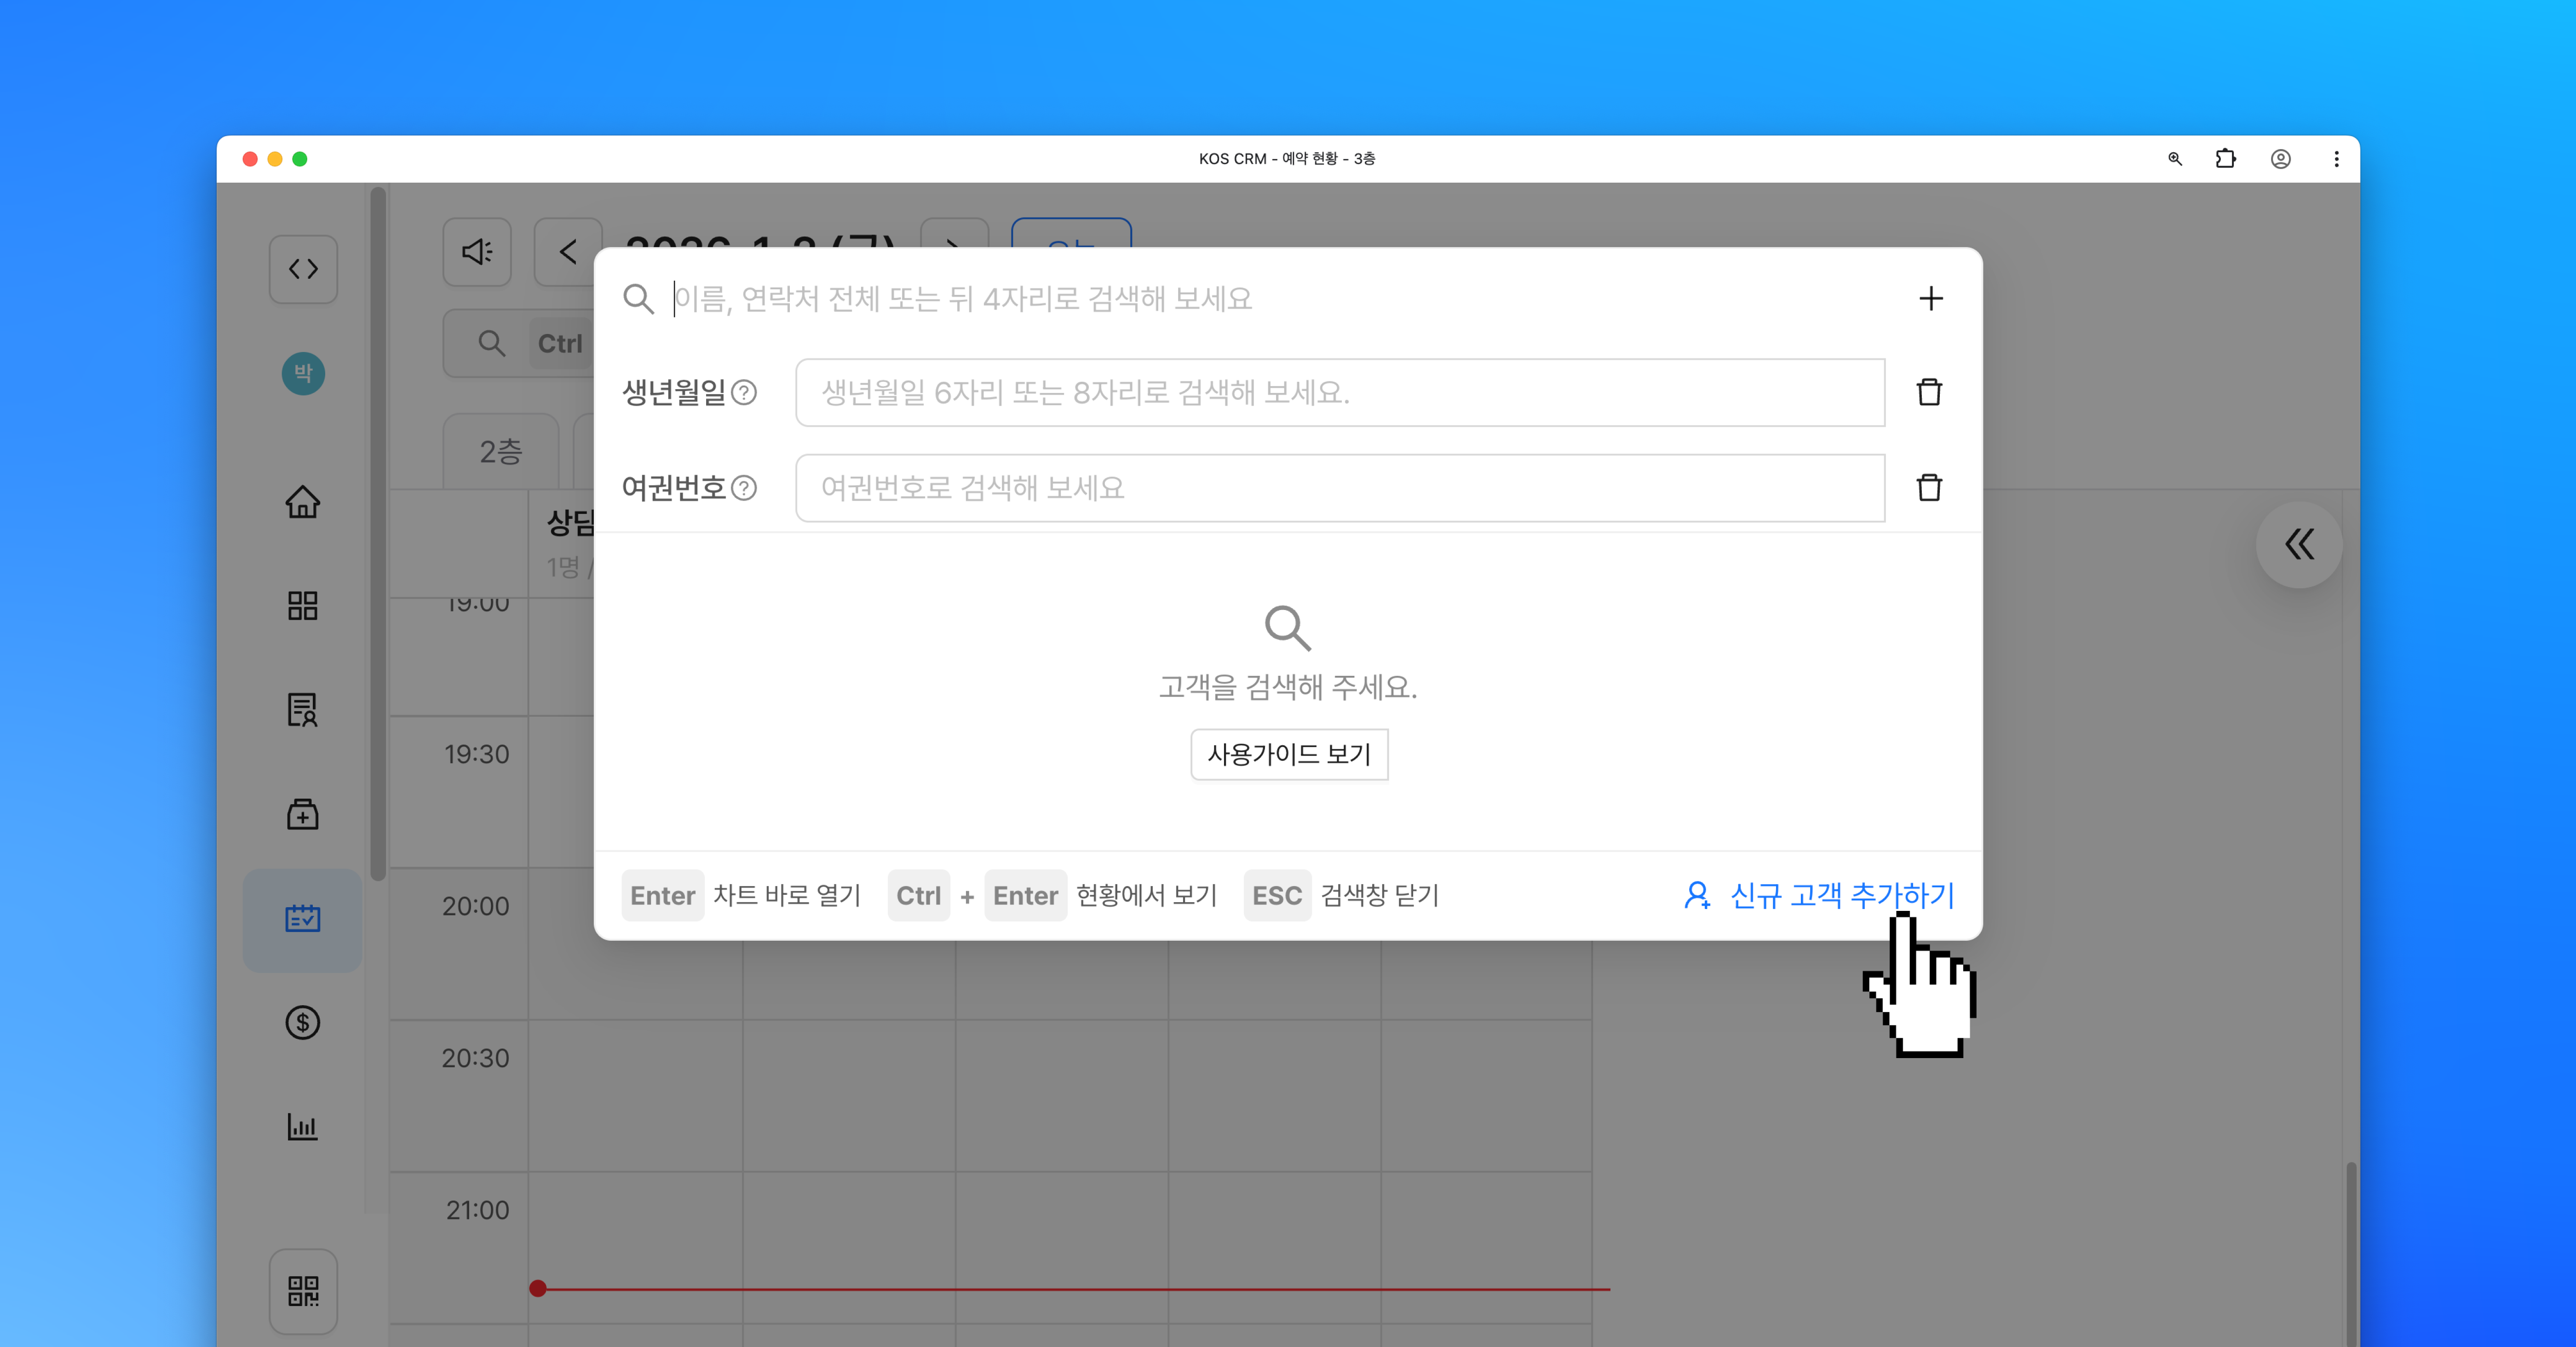Toggle the announcement speaker icon
This screenshot has height=1347, width=2576.
[x=477, y=251]
